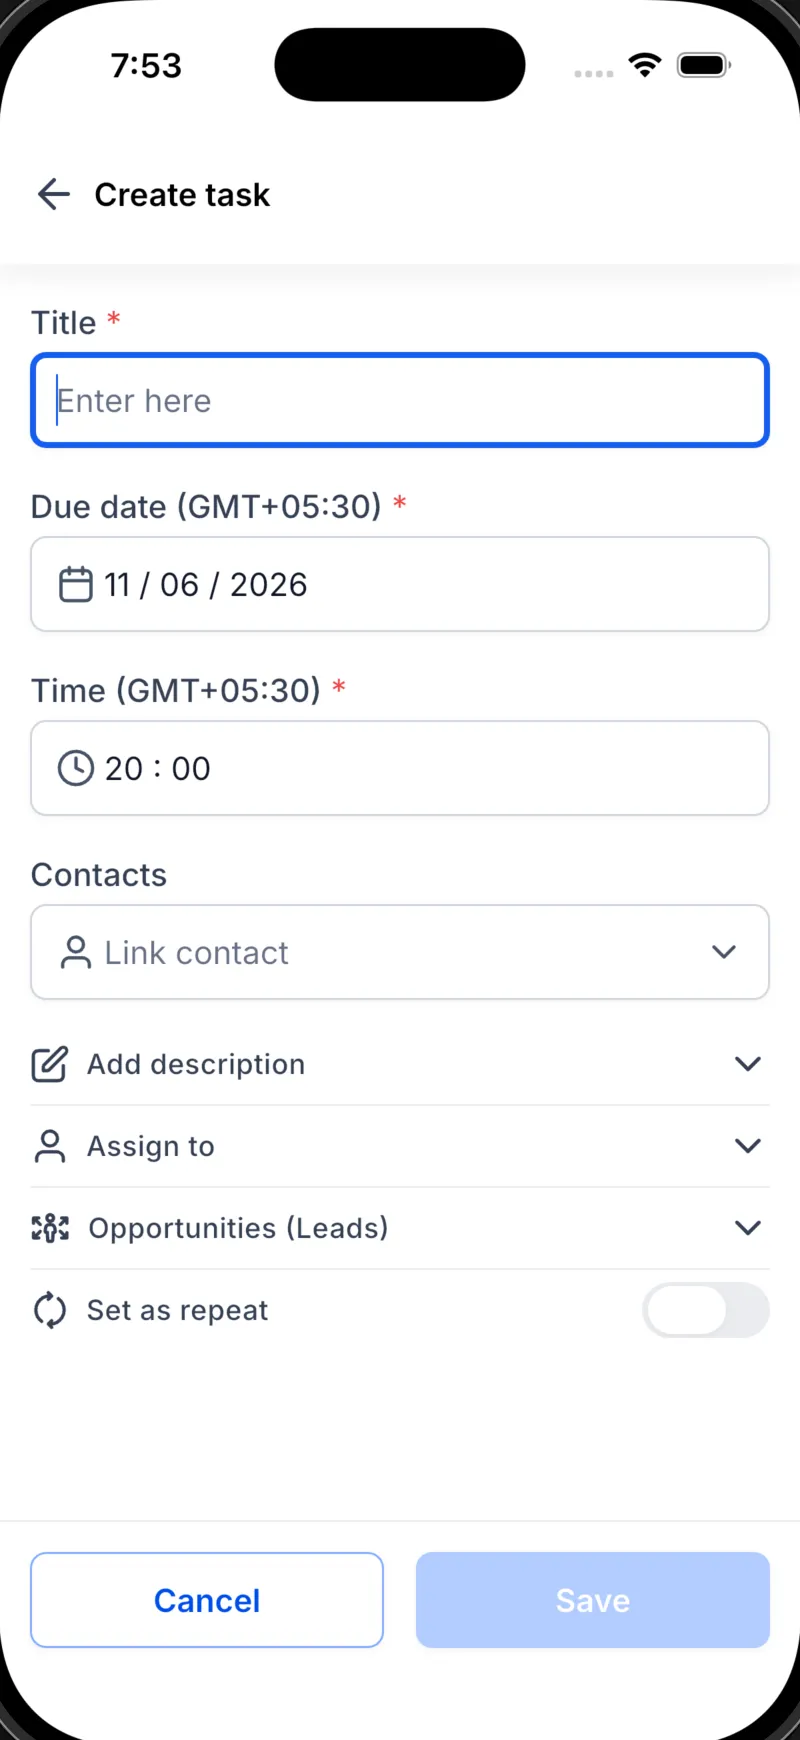The height and width of the screenshot is (1740, 800).
Task: Expand the Add description section chevron
Action: [748, 1064]
